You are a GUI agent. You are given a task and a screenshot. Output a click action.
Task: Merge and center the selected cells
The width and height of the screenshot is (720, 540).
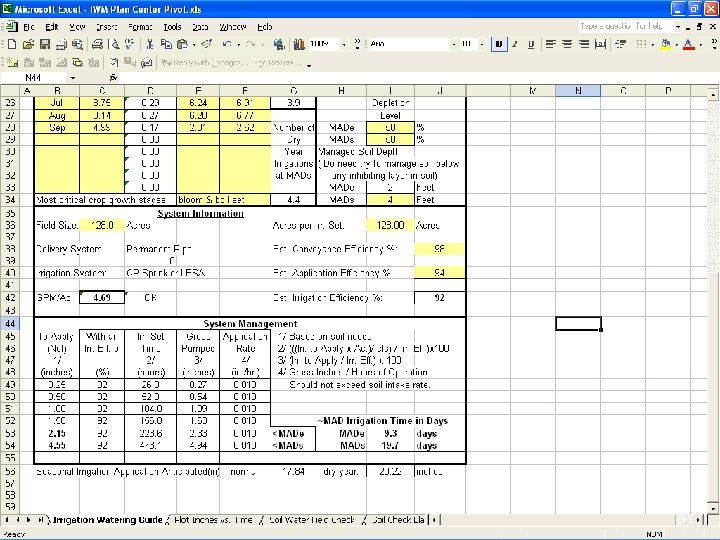pyautogui.click(x=600, y=44)
